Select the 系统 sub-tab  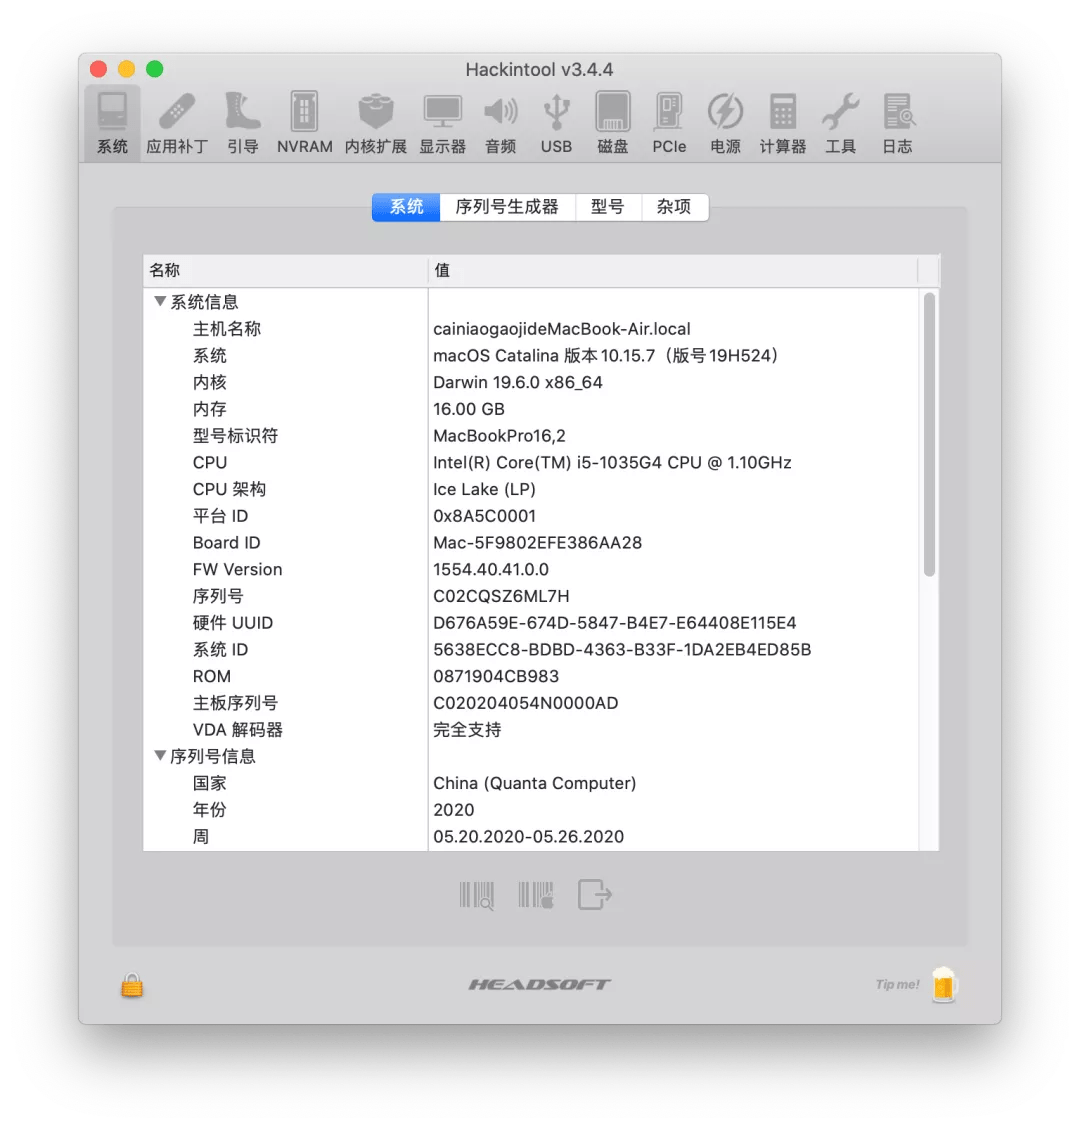tap(406, 207)
